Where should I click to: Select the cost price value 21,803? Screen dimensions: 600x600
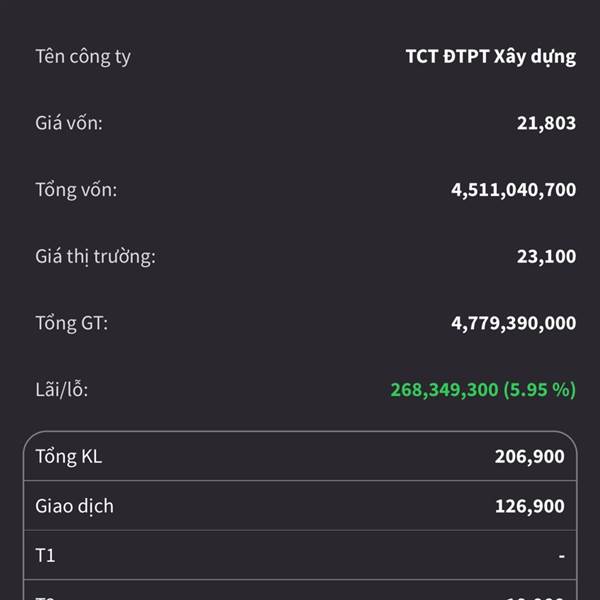click(548, 123)
